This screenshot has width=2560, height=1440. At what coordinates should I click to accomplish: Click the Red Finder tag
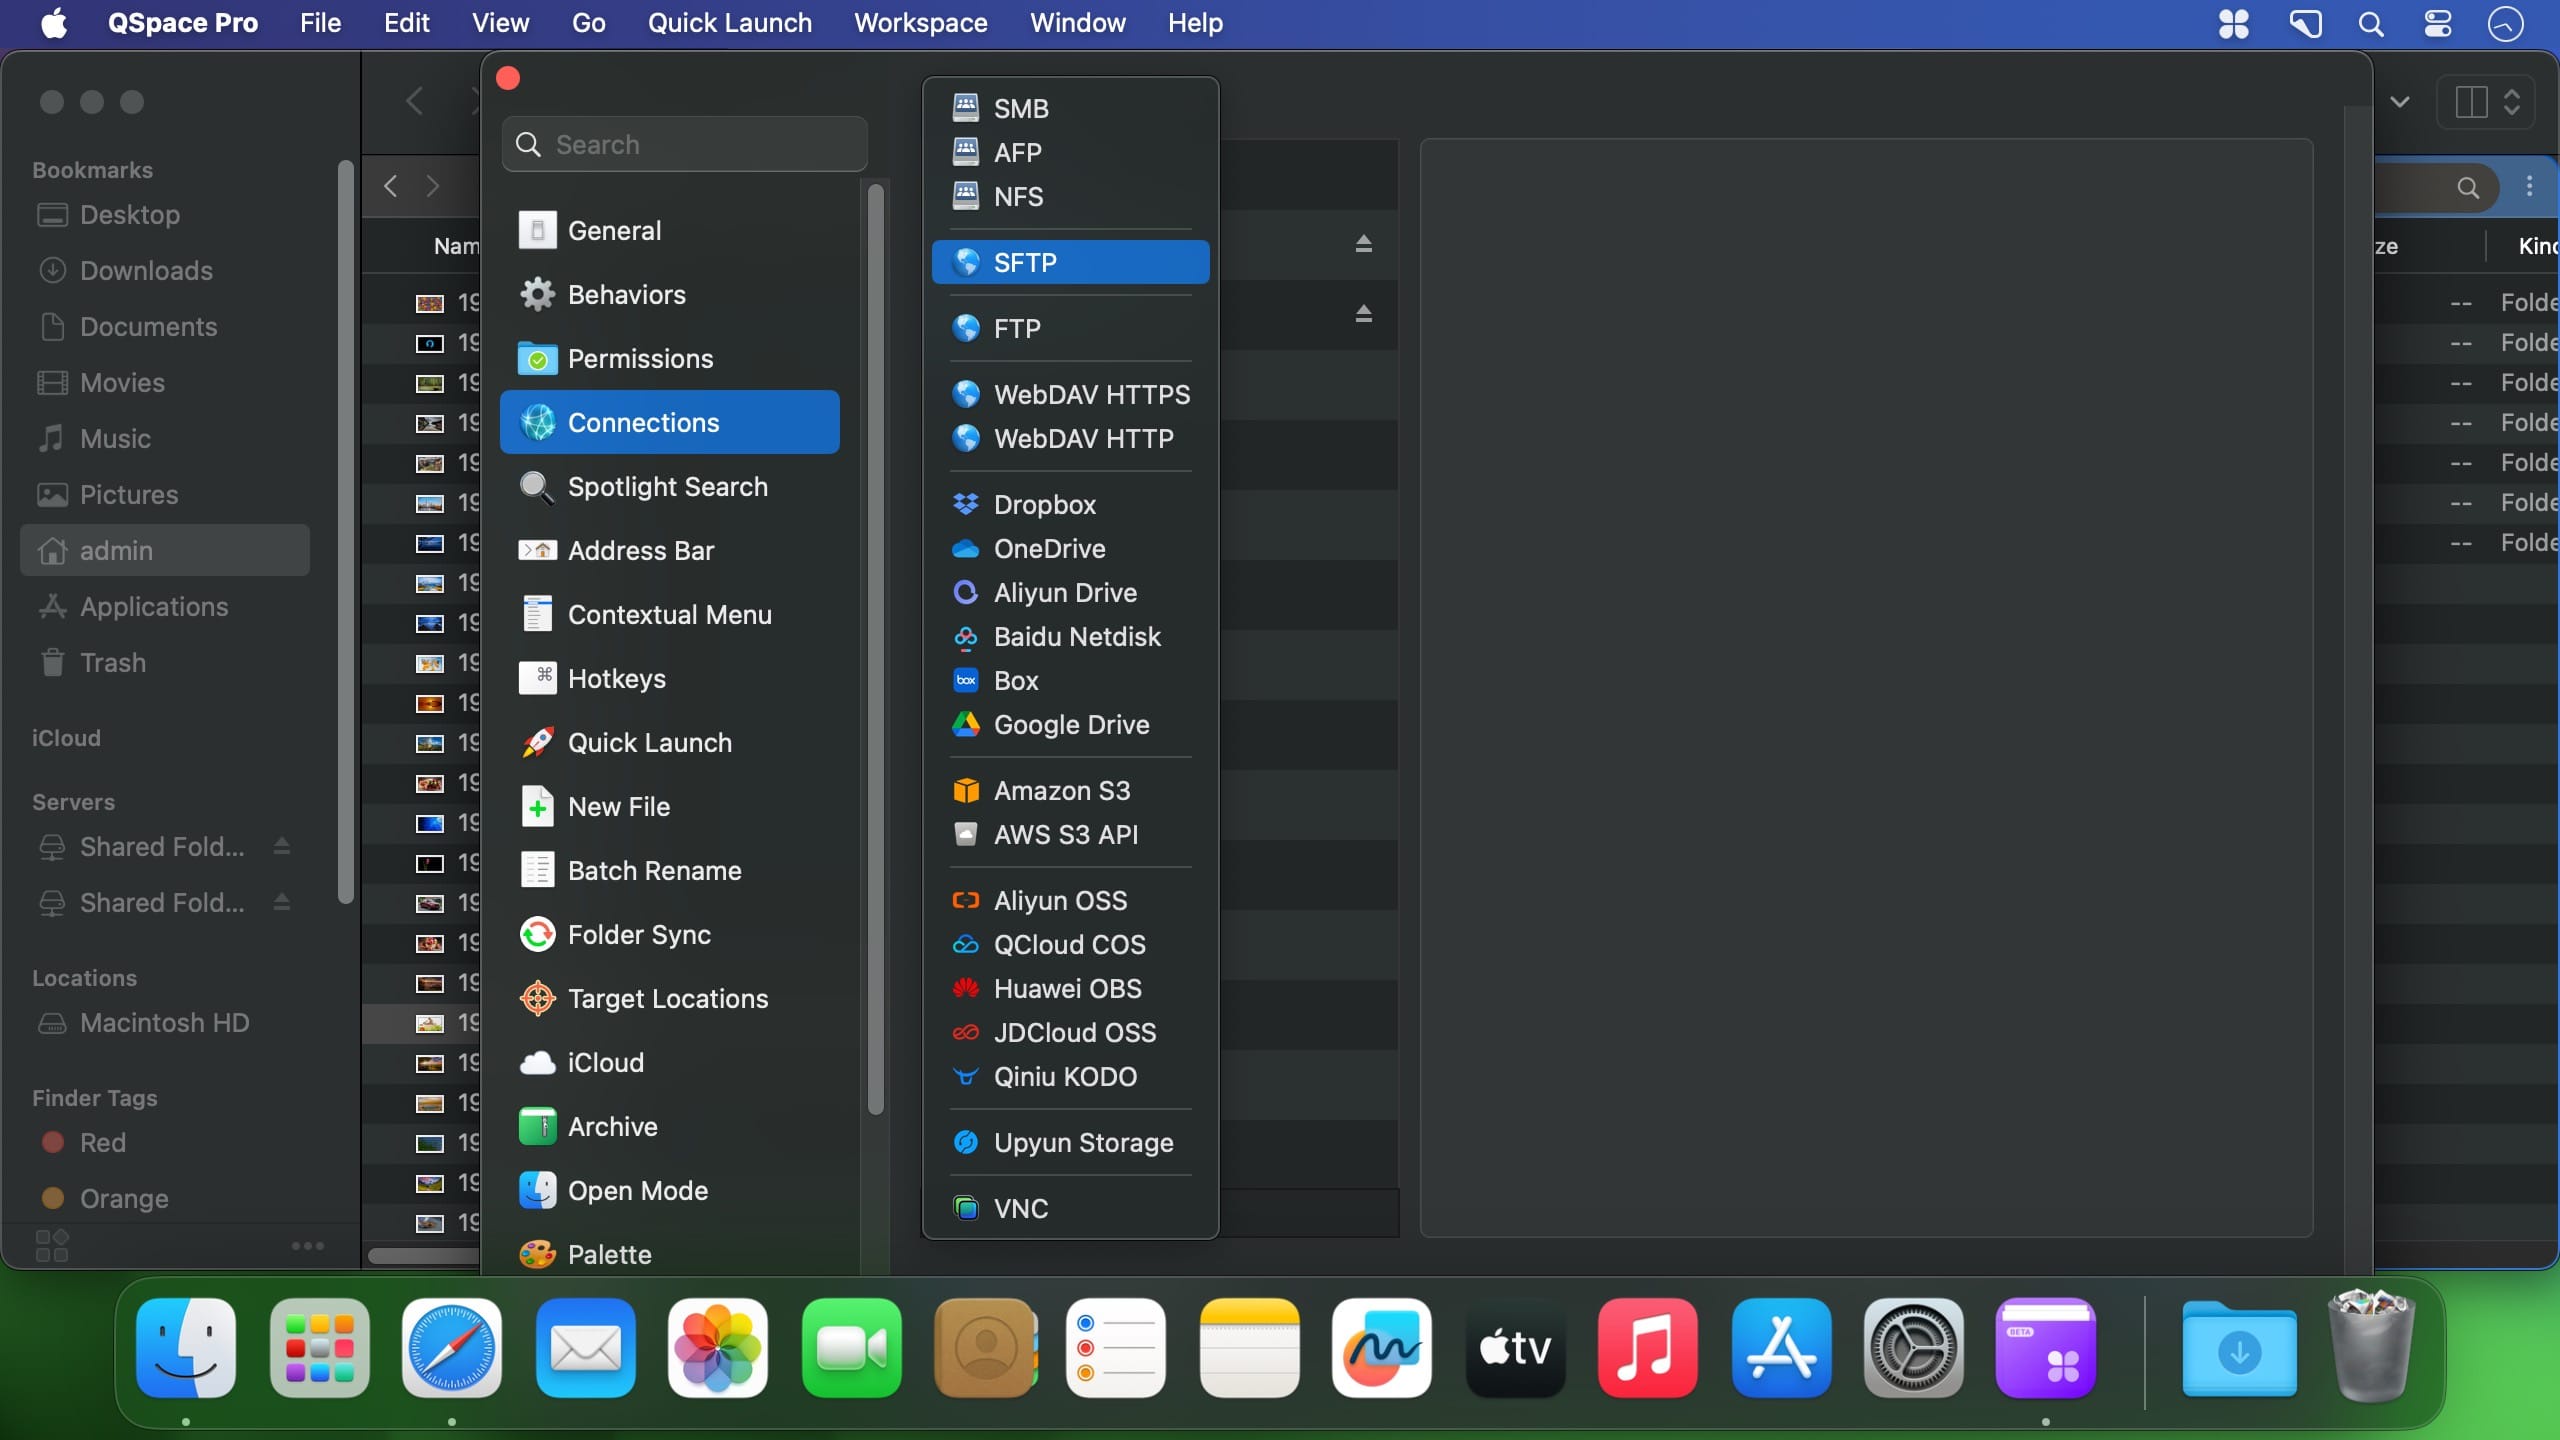pos(102,1142)
